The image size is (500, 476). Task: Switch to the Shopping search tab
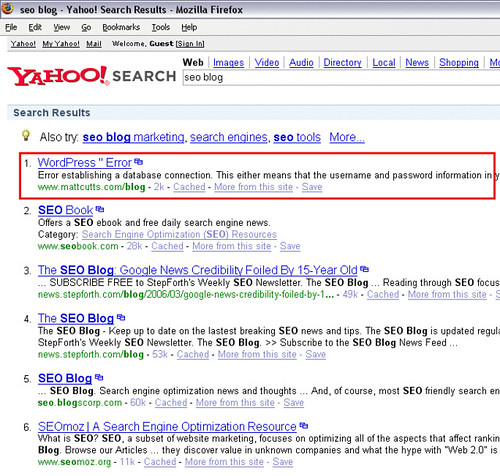point(459,62)
